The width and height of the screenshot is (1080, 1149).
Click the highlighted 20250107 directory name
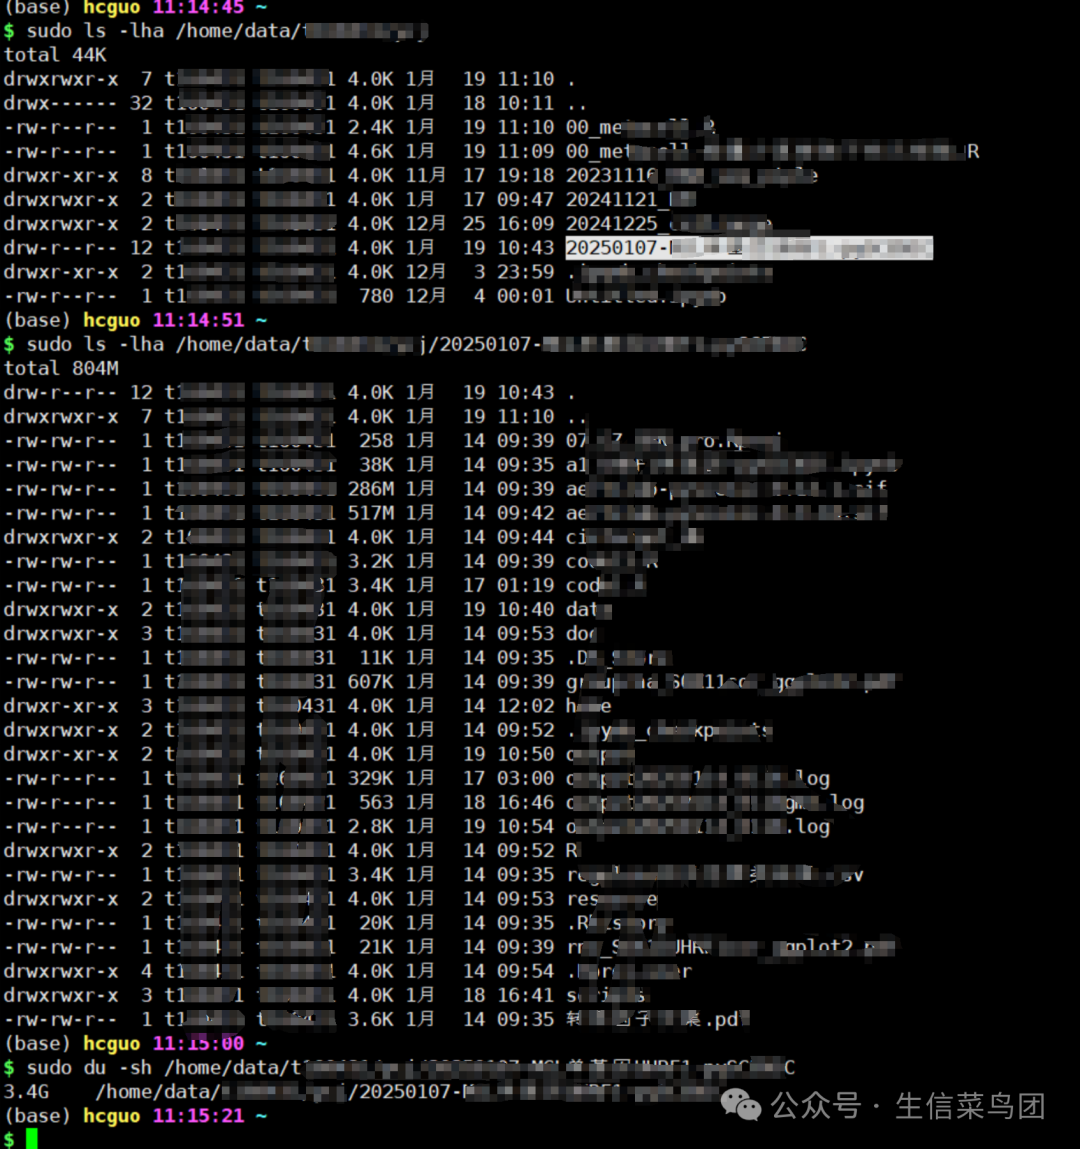coord(749,248)
